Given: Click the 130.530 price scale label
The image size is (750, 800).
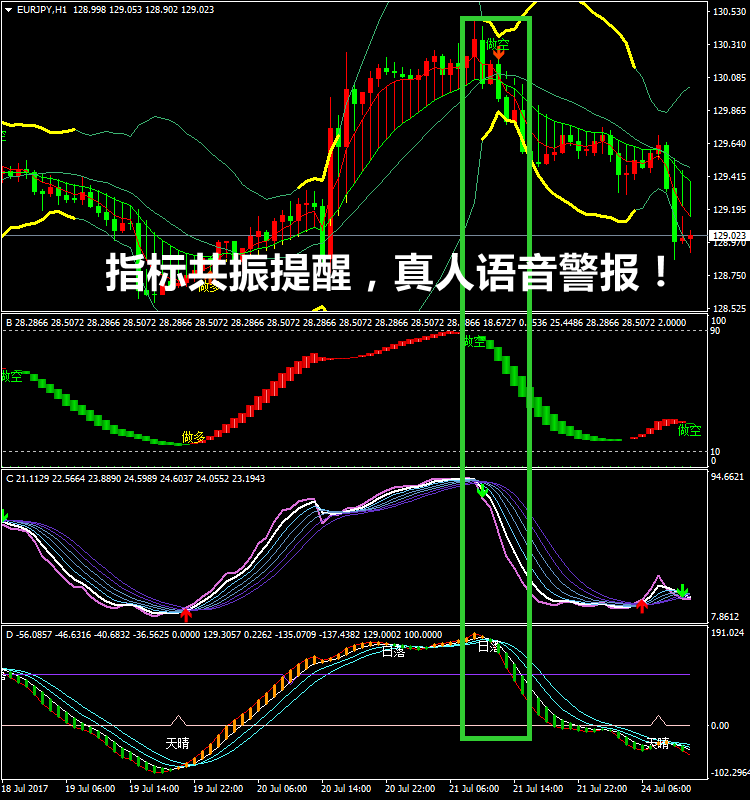Looking at the screenshot, I should [x=727, y=13].
